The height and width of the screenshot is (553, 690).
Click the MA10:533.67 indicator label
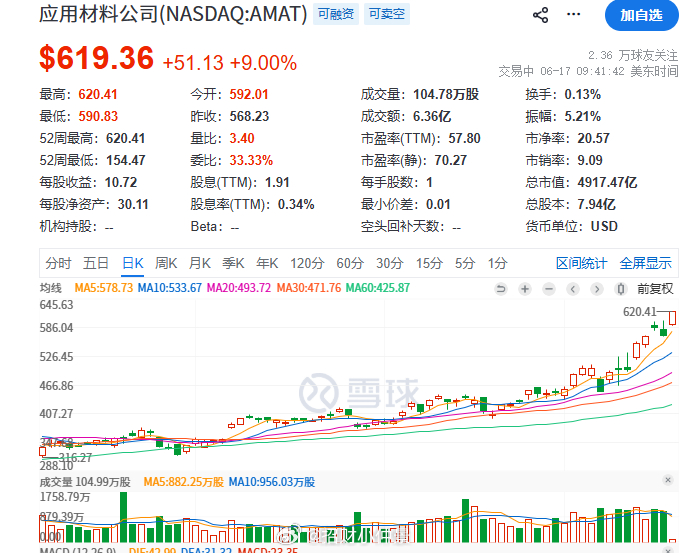click(x=170, y=288)
